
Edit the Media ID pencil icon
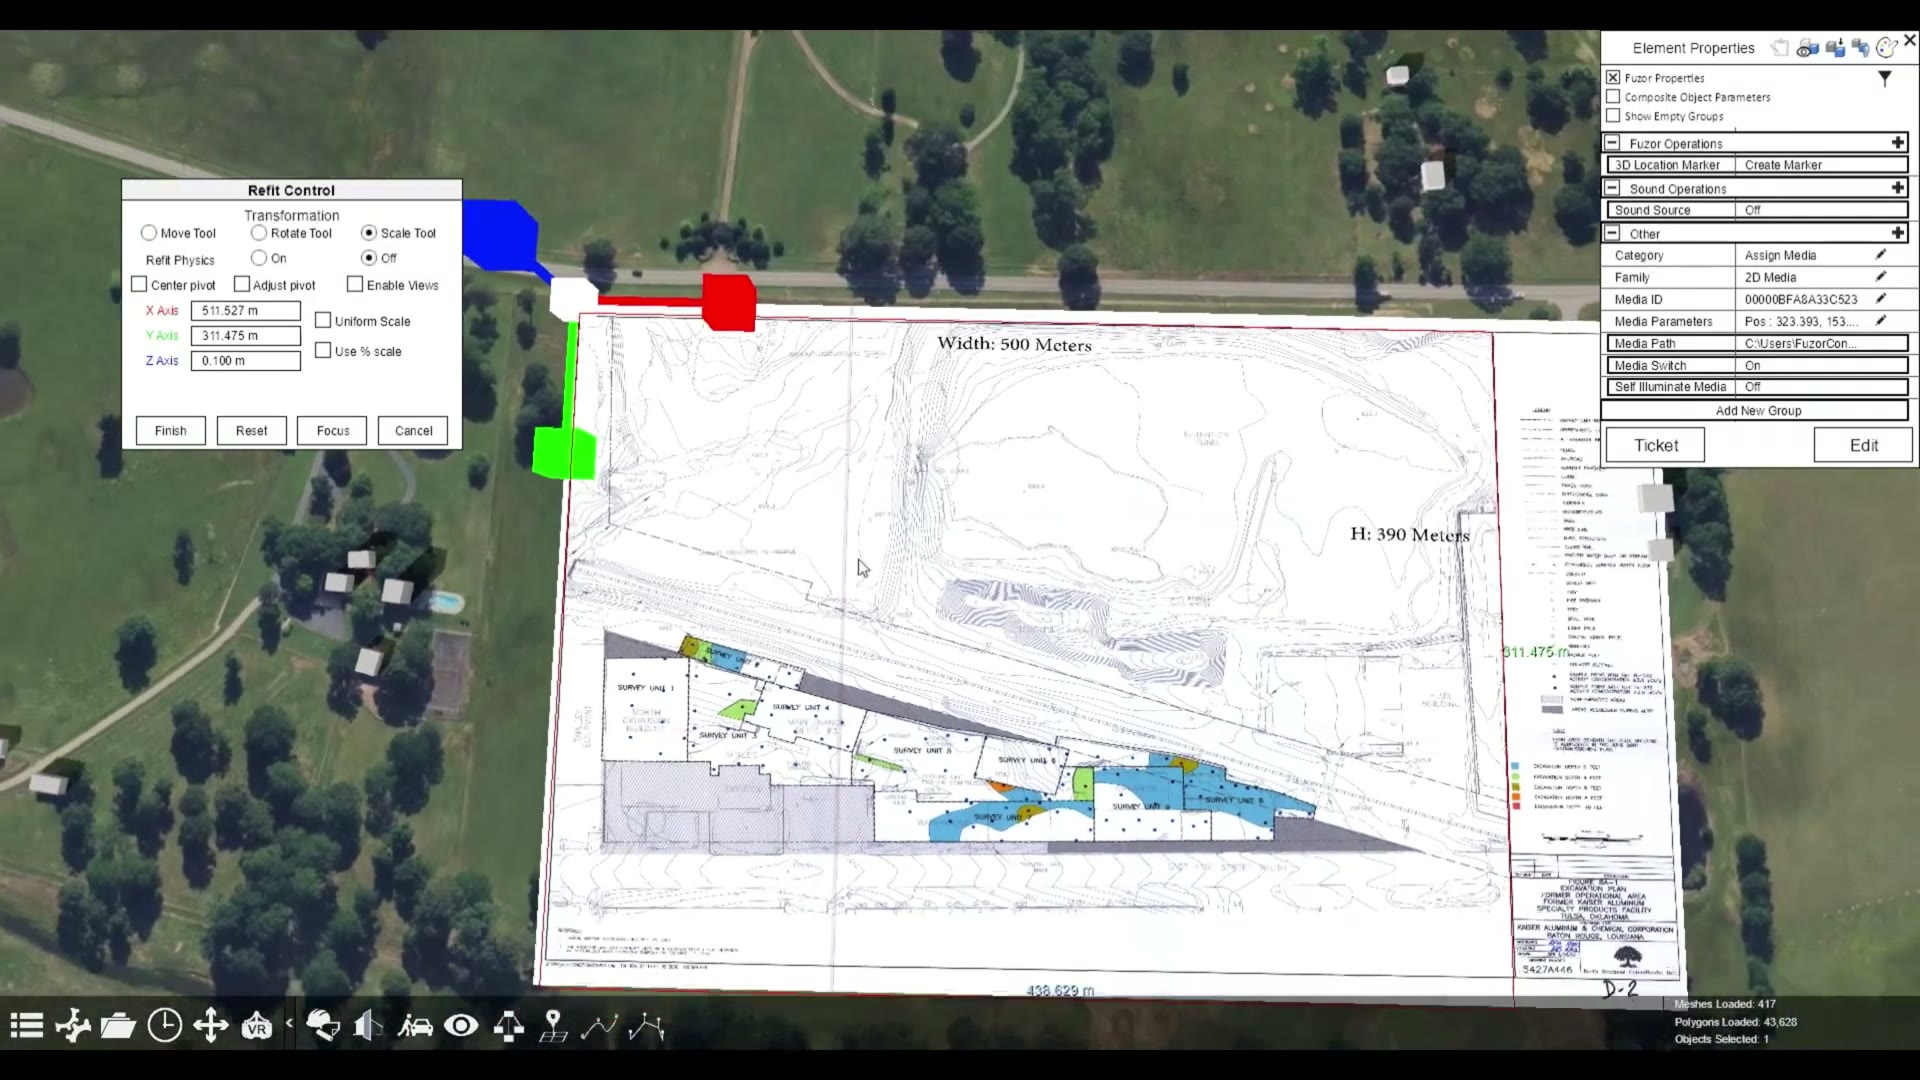[1881, 299]
